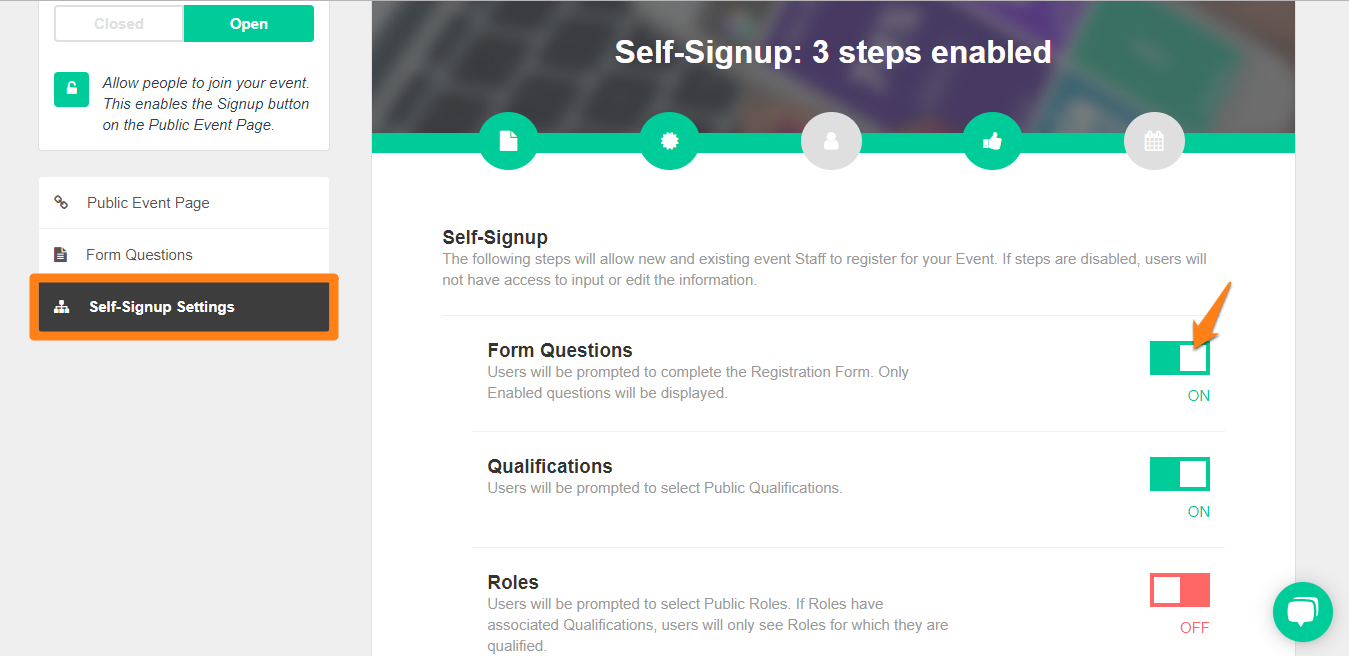Click the document step icon in progress bar

pos(508,141)
